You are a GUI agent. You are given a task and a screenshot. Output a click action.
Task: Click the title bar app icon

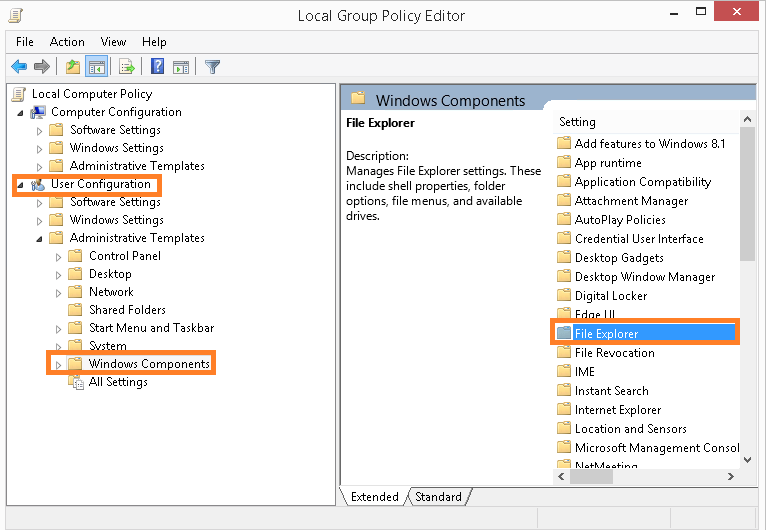[x=16, y=15]
